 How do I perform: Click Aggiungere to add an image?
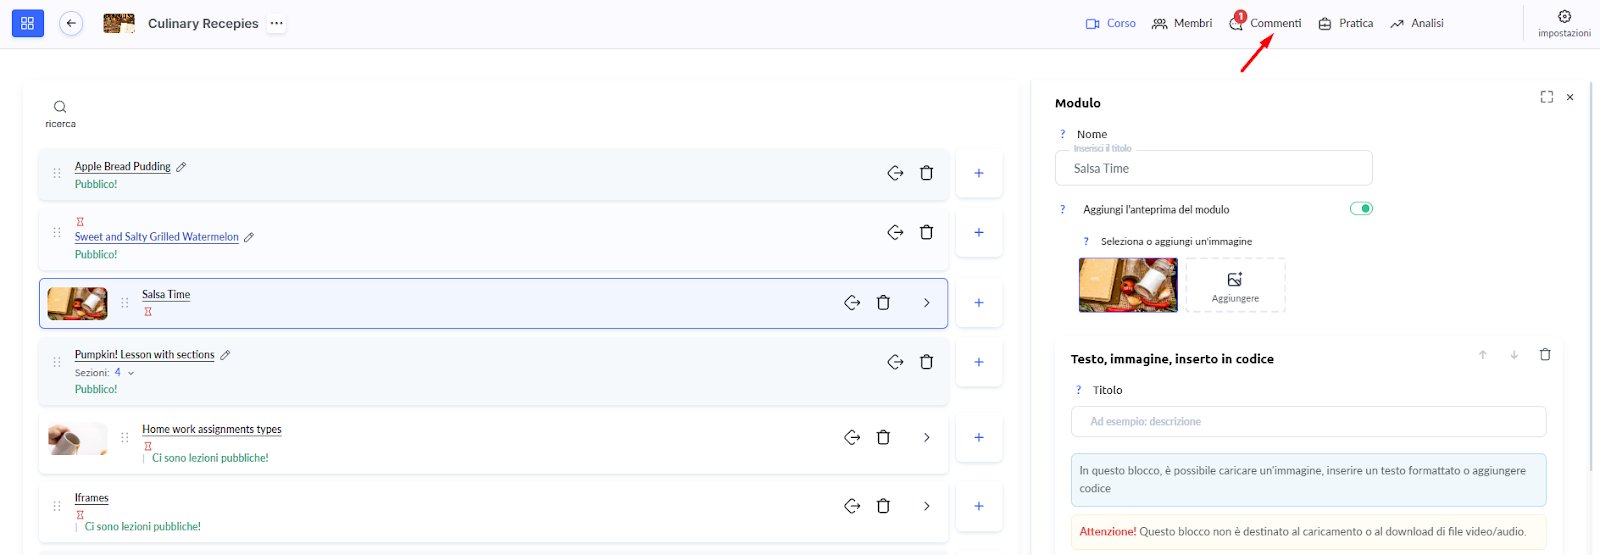pyautogui.click(x=1235, y=286)
